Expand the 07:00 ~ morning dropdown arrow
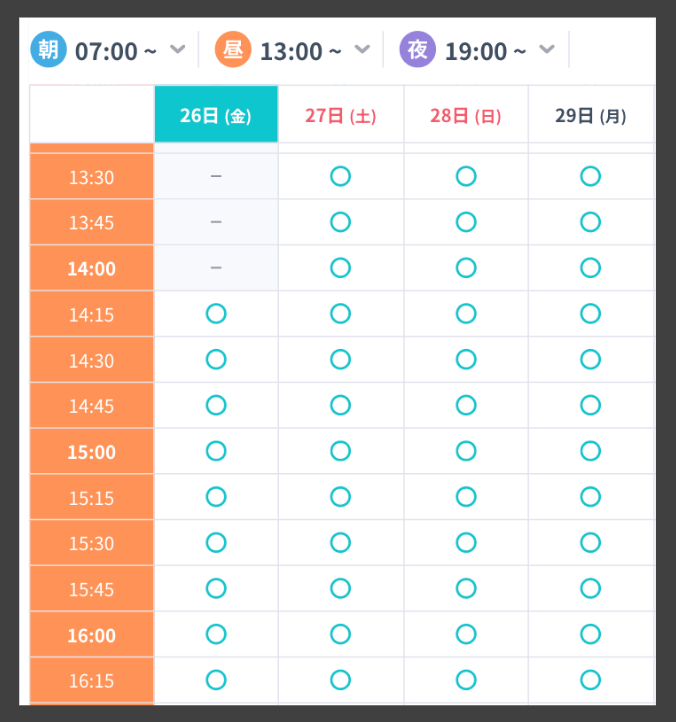Screen dimensions: 676x722 coord(177,49)
